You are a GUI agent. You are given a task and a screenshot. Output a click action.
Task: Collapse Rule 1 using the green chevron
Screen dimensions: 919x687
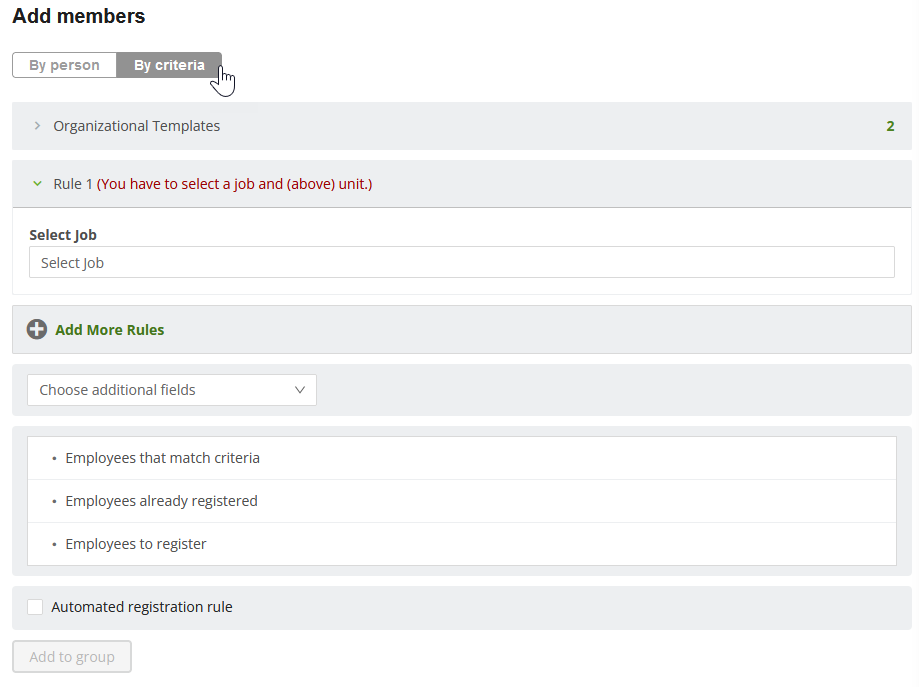pyautogui.click(x=38, y=184)
